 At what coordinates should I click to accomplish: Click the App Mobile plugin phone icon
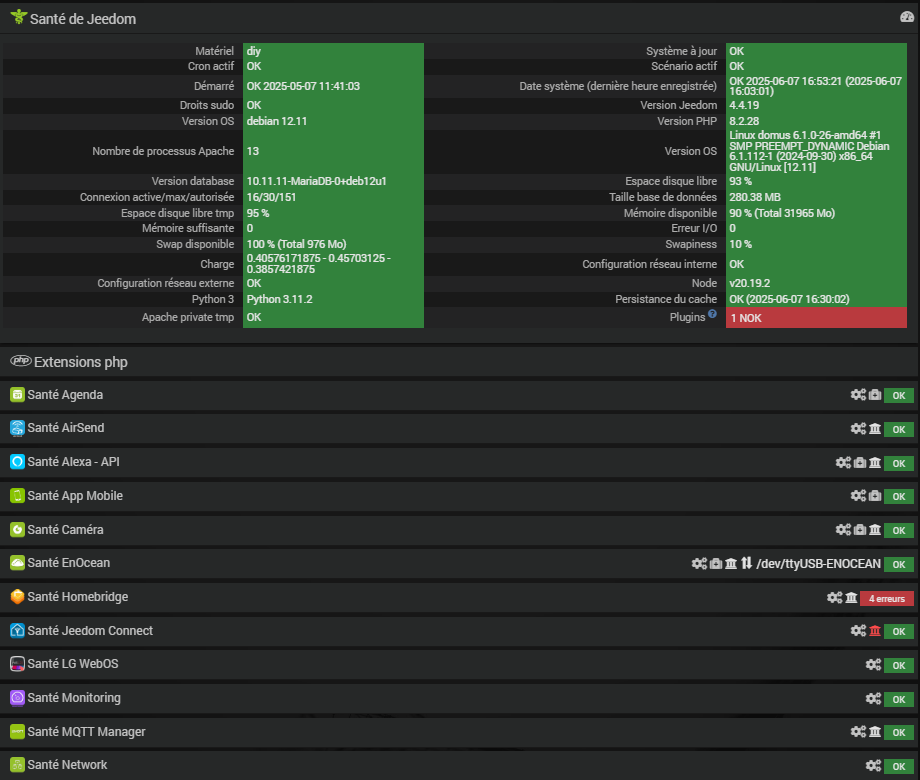tap(18, 496)
